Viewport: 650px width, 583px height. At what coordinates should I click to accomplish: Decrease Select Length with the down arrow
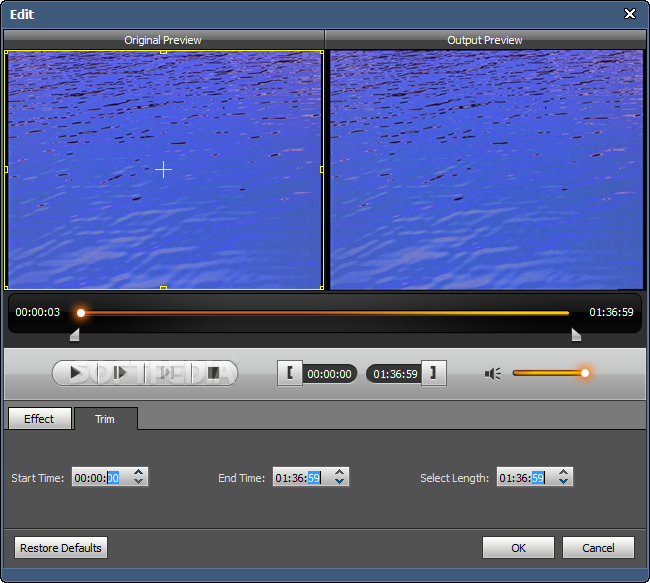[x=563, y=481]
